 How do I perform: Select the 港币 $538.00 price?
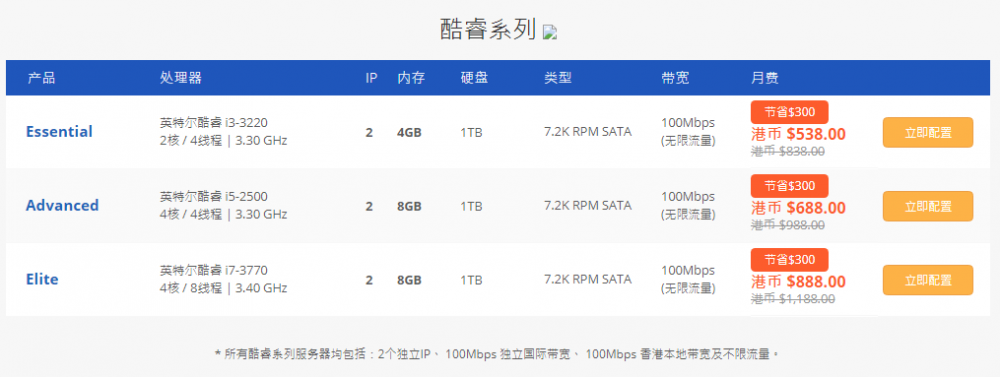point(798,134)
